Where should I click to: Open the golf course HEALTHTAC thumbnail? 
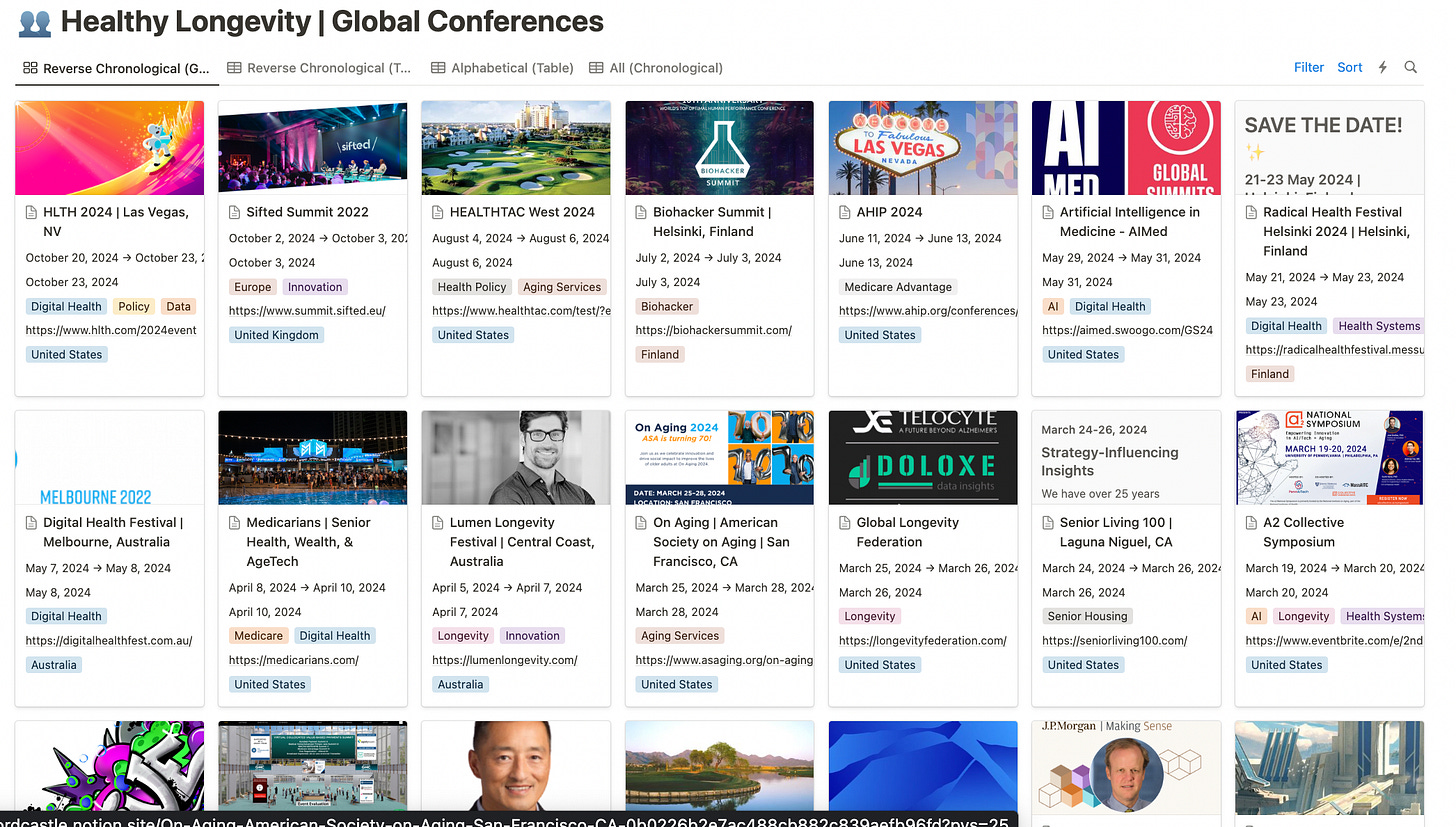[516, 148]
